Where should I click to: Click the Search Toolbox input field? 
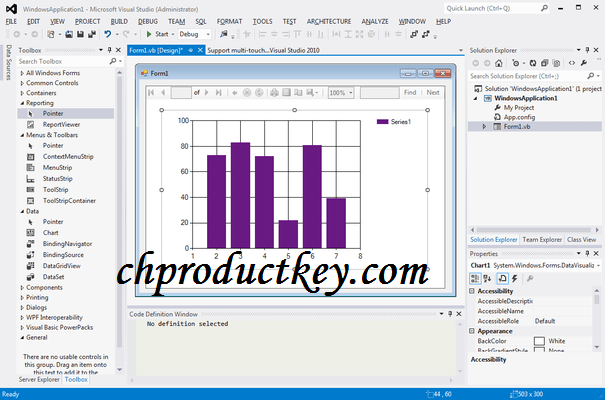click(x=64, y=61)
